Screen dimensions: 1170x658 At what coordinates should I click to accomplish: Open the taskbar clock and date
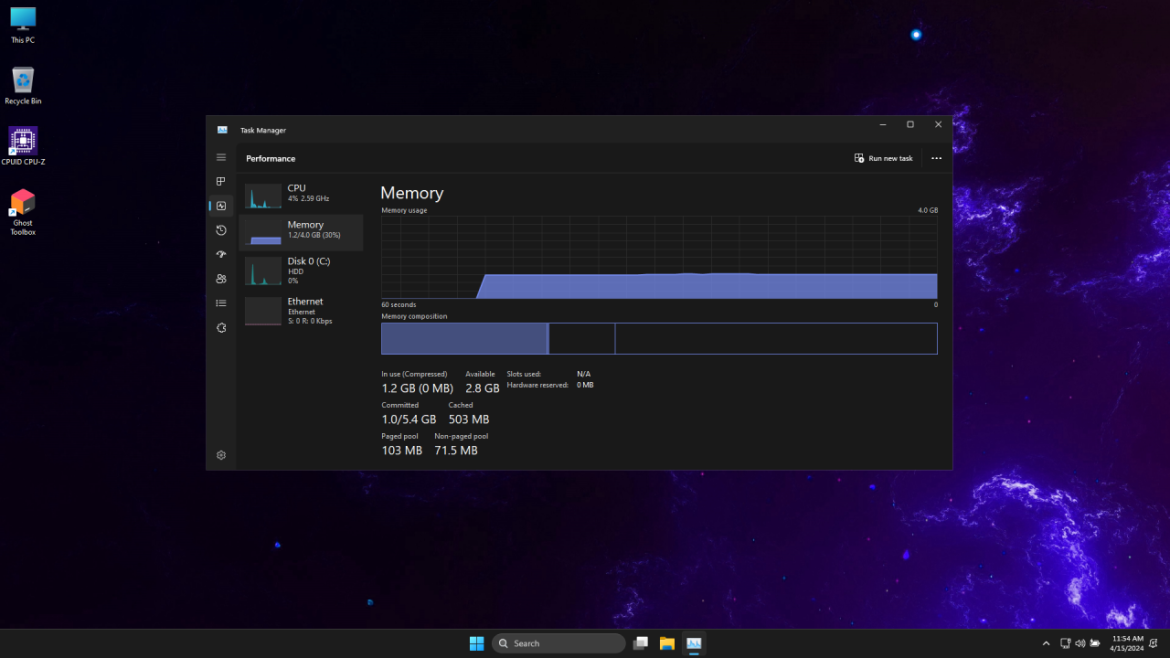pyautogui.click(x=1127, y=643)
